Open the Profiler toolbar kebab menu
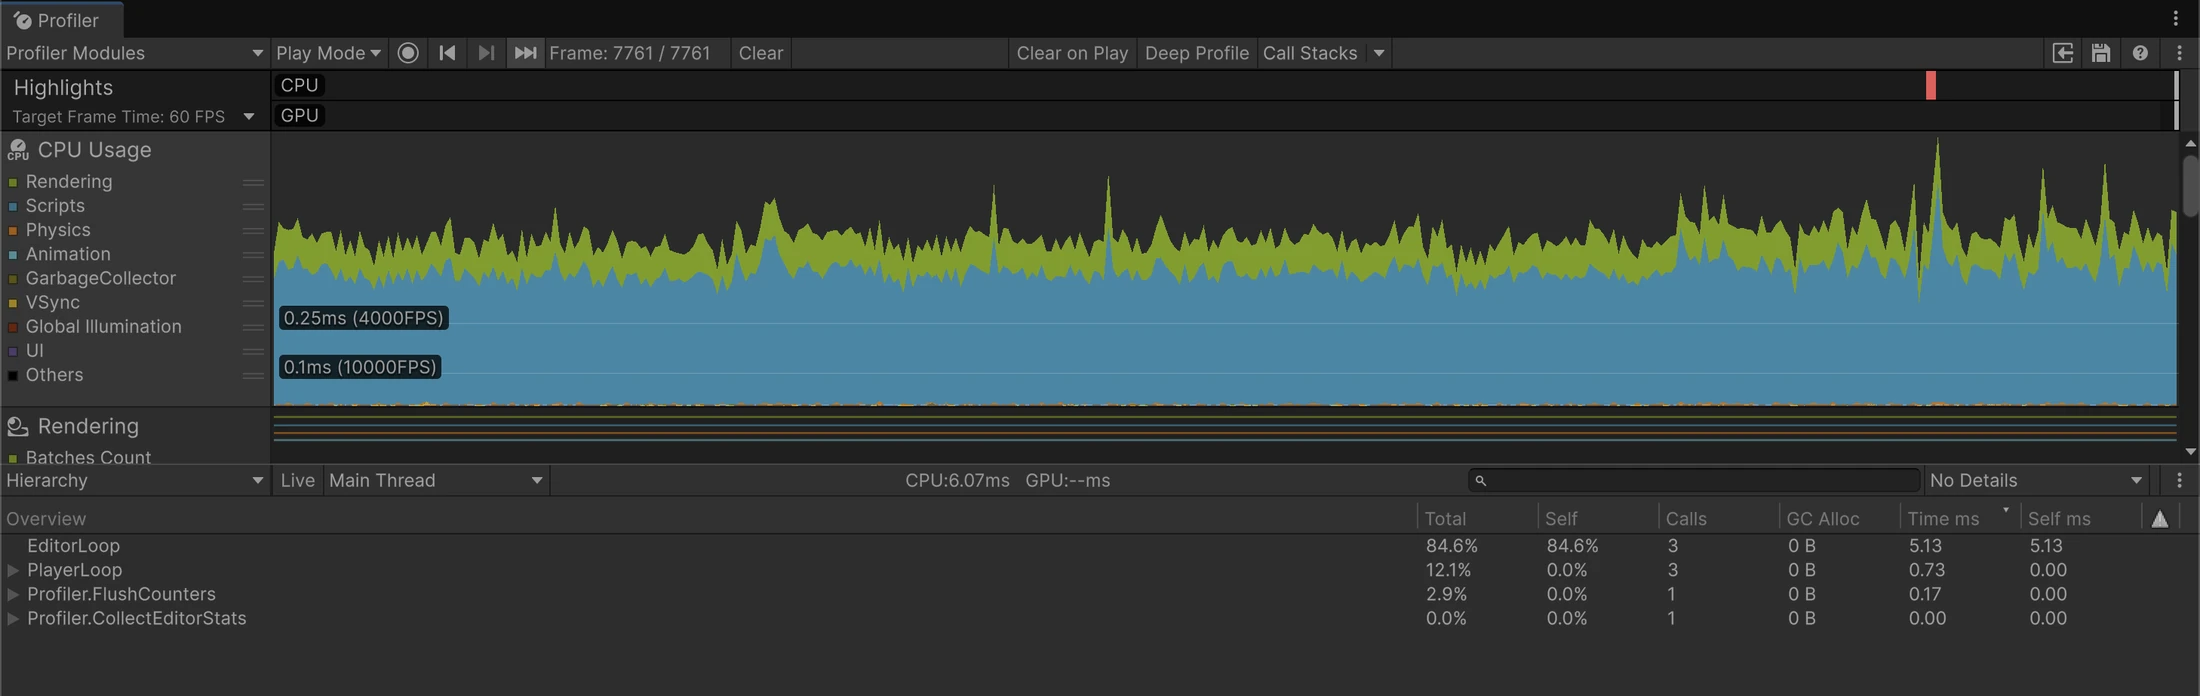Screen dimensions: 2200x696 pos(2179,53)
